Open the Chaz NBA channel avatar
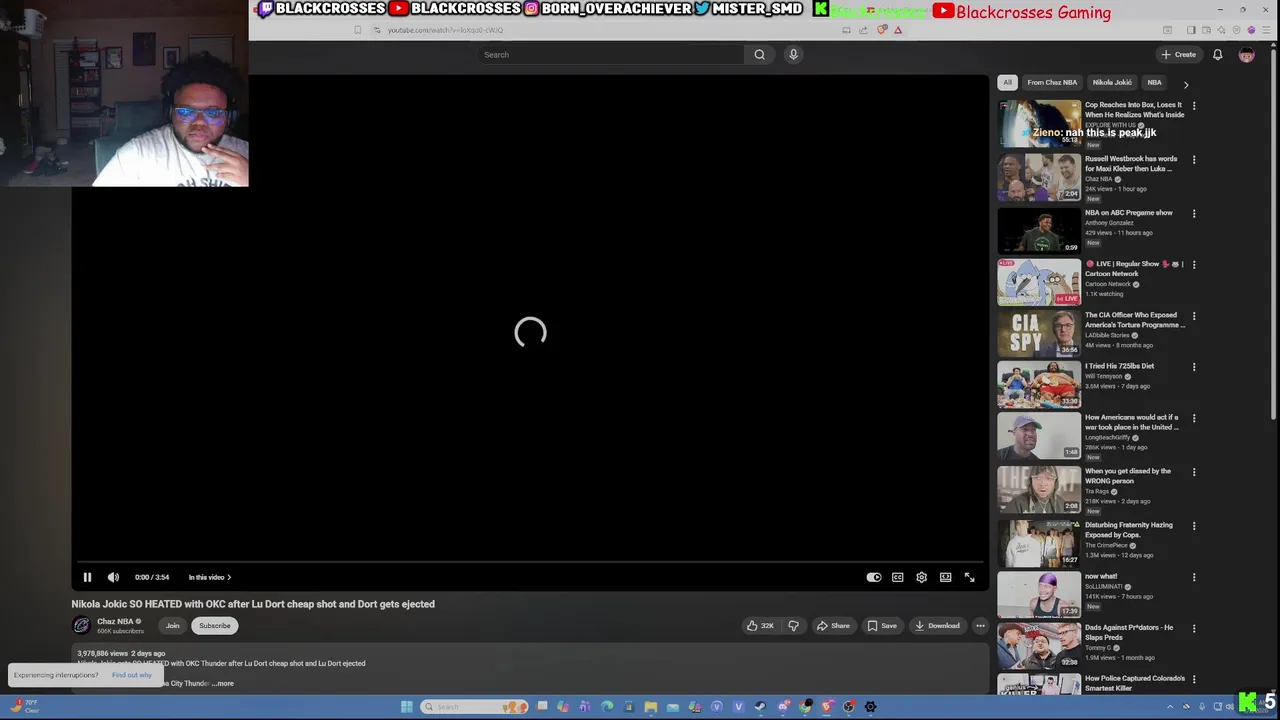 81,626
